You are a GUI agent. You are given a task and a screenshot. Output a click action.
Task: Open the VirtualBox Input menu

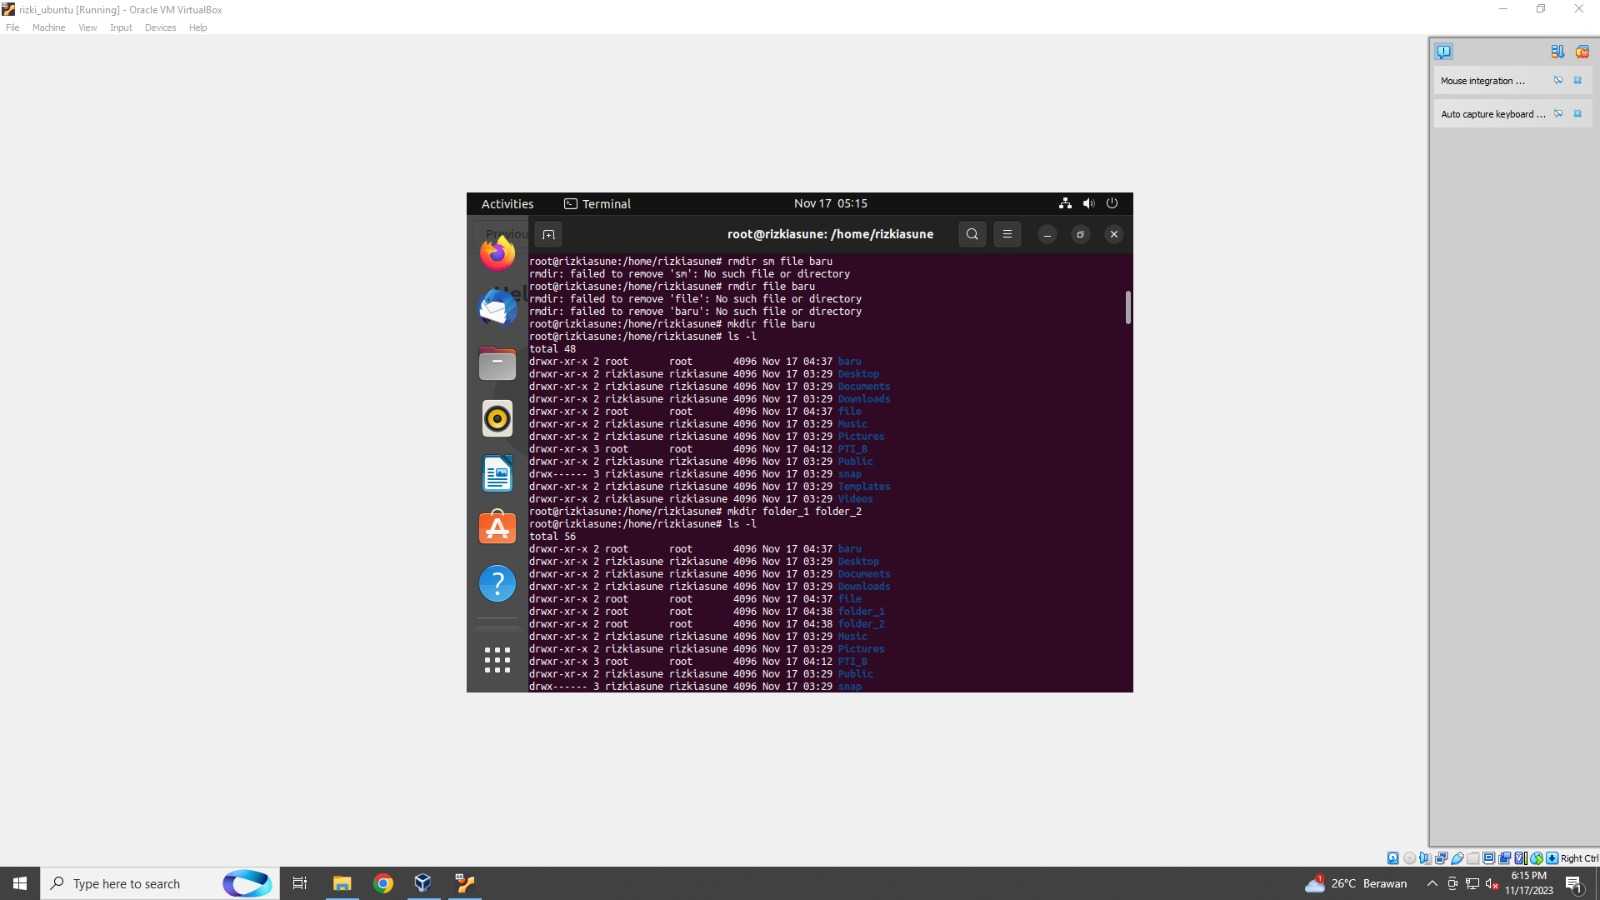point(121,28)
